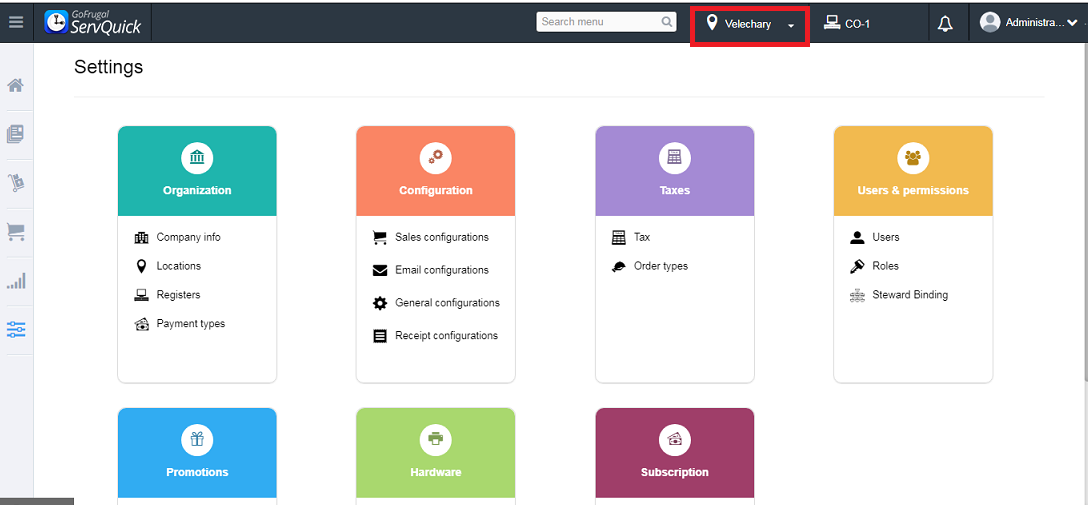The width and height of the screenshot is (1088, 505).
Task: Open Steward Binding settings
Action: click(x=909, y=295)
